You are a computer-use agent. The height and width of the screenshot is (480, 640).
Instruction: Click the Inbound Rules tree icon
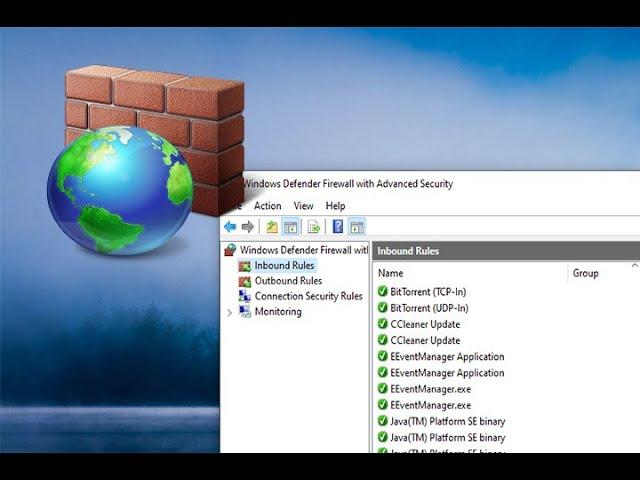coord(244,266)
